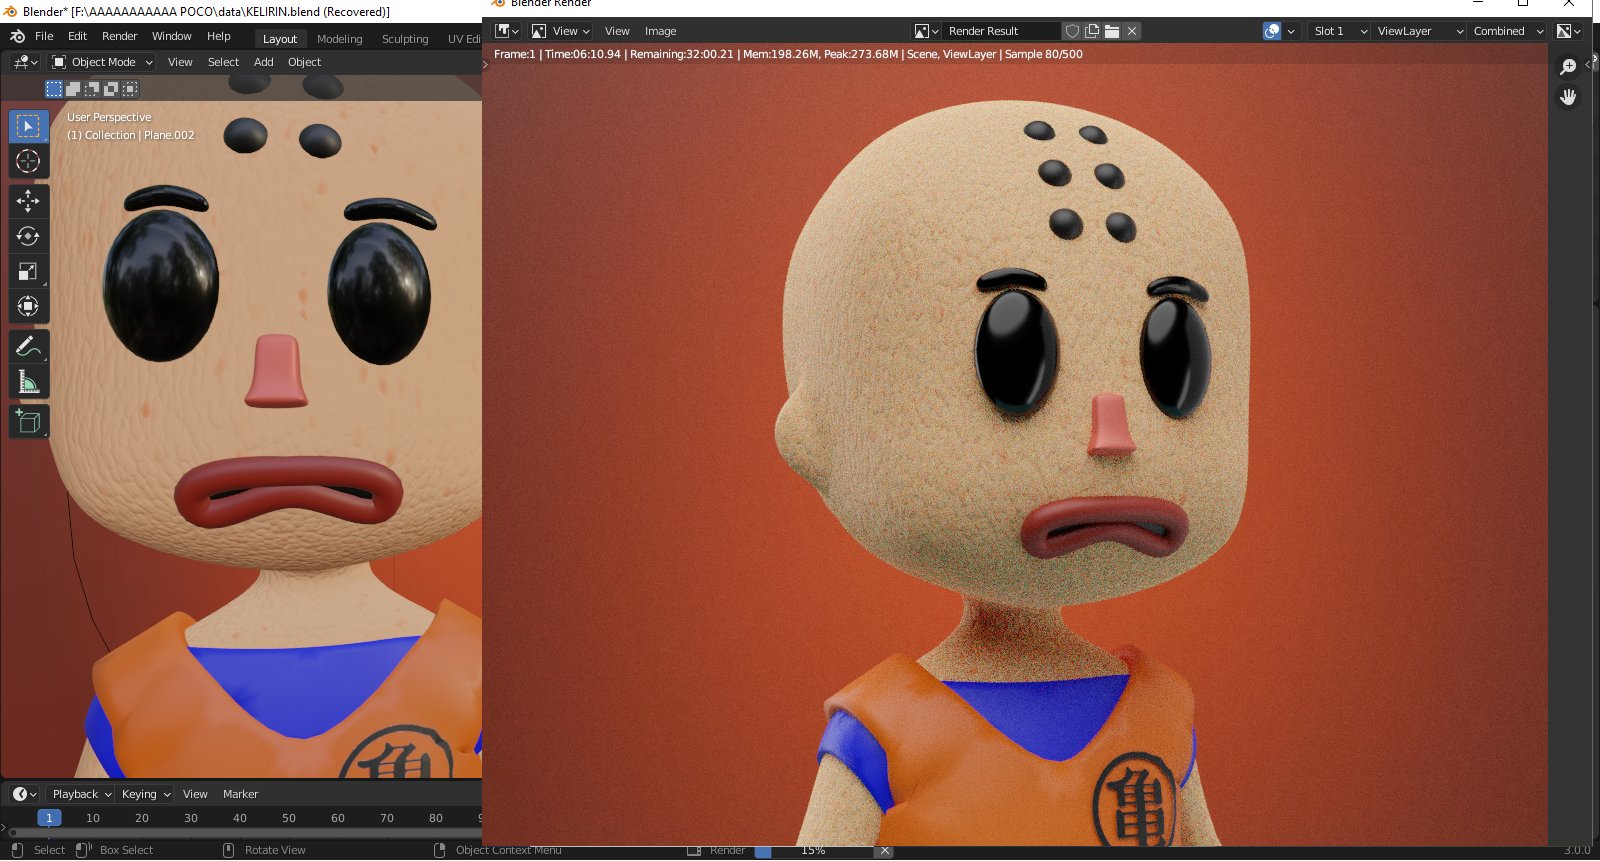Set selection mode to Intersect

click(130, 89)
